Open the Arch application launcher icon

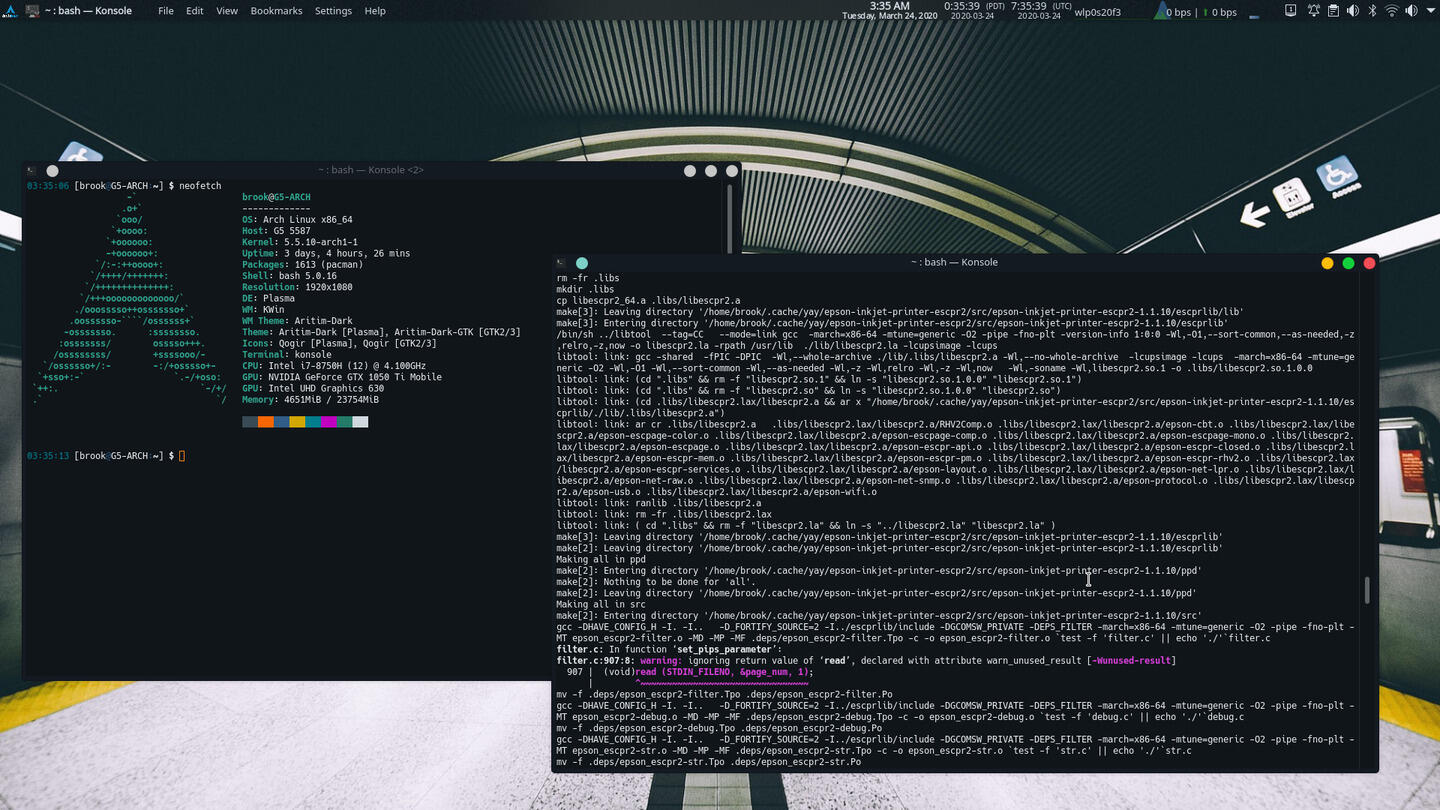coord(9,11)
